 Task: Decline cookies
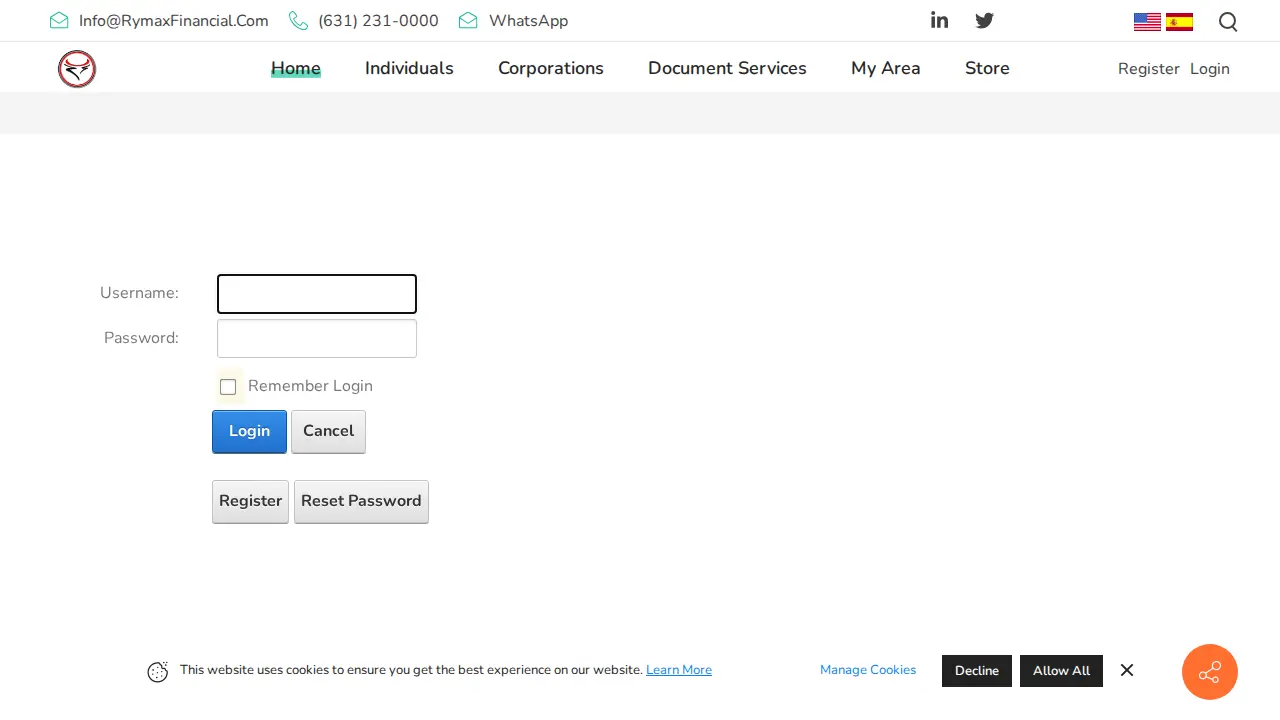977,671
